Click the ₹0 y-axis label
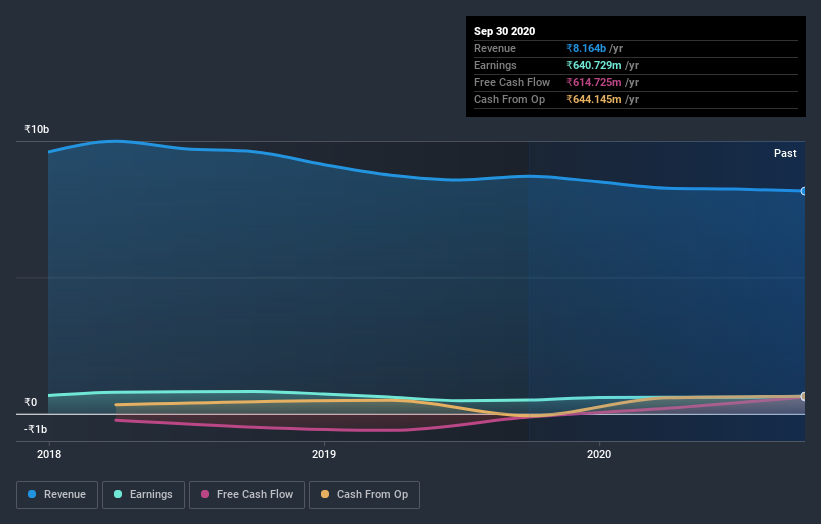Image resolution: width=821 pixels, height=524 pixels. click(31, 402)
